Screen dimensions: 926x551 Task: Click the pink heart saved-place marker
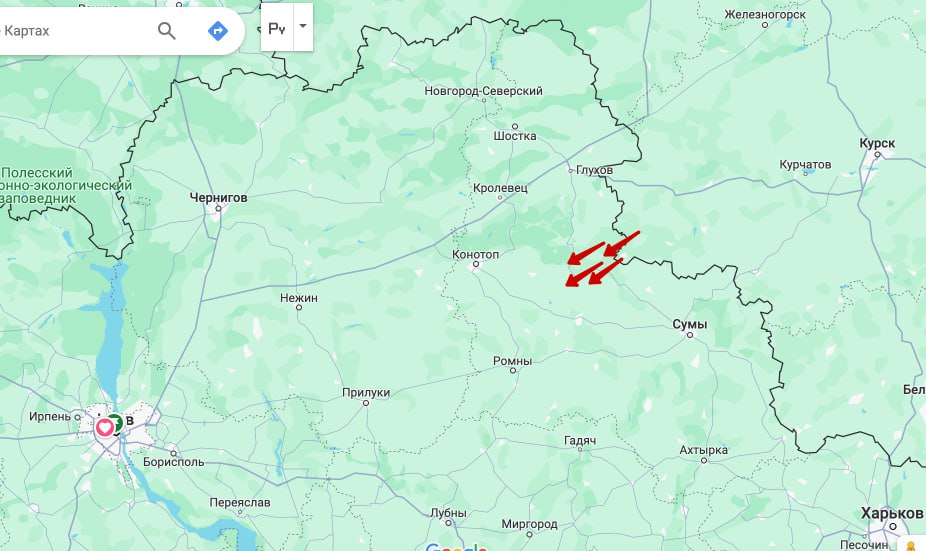tap(105, 427)
